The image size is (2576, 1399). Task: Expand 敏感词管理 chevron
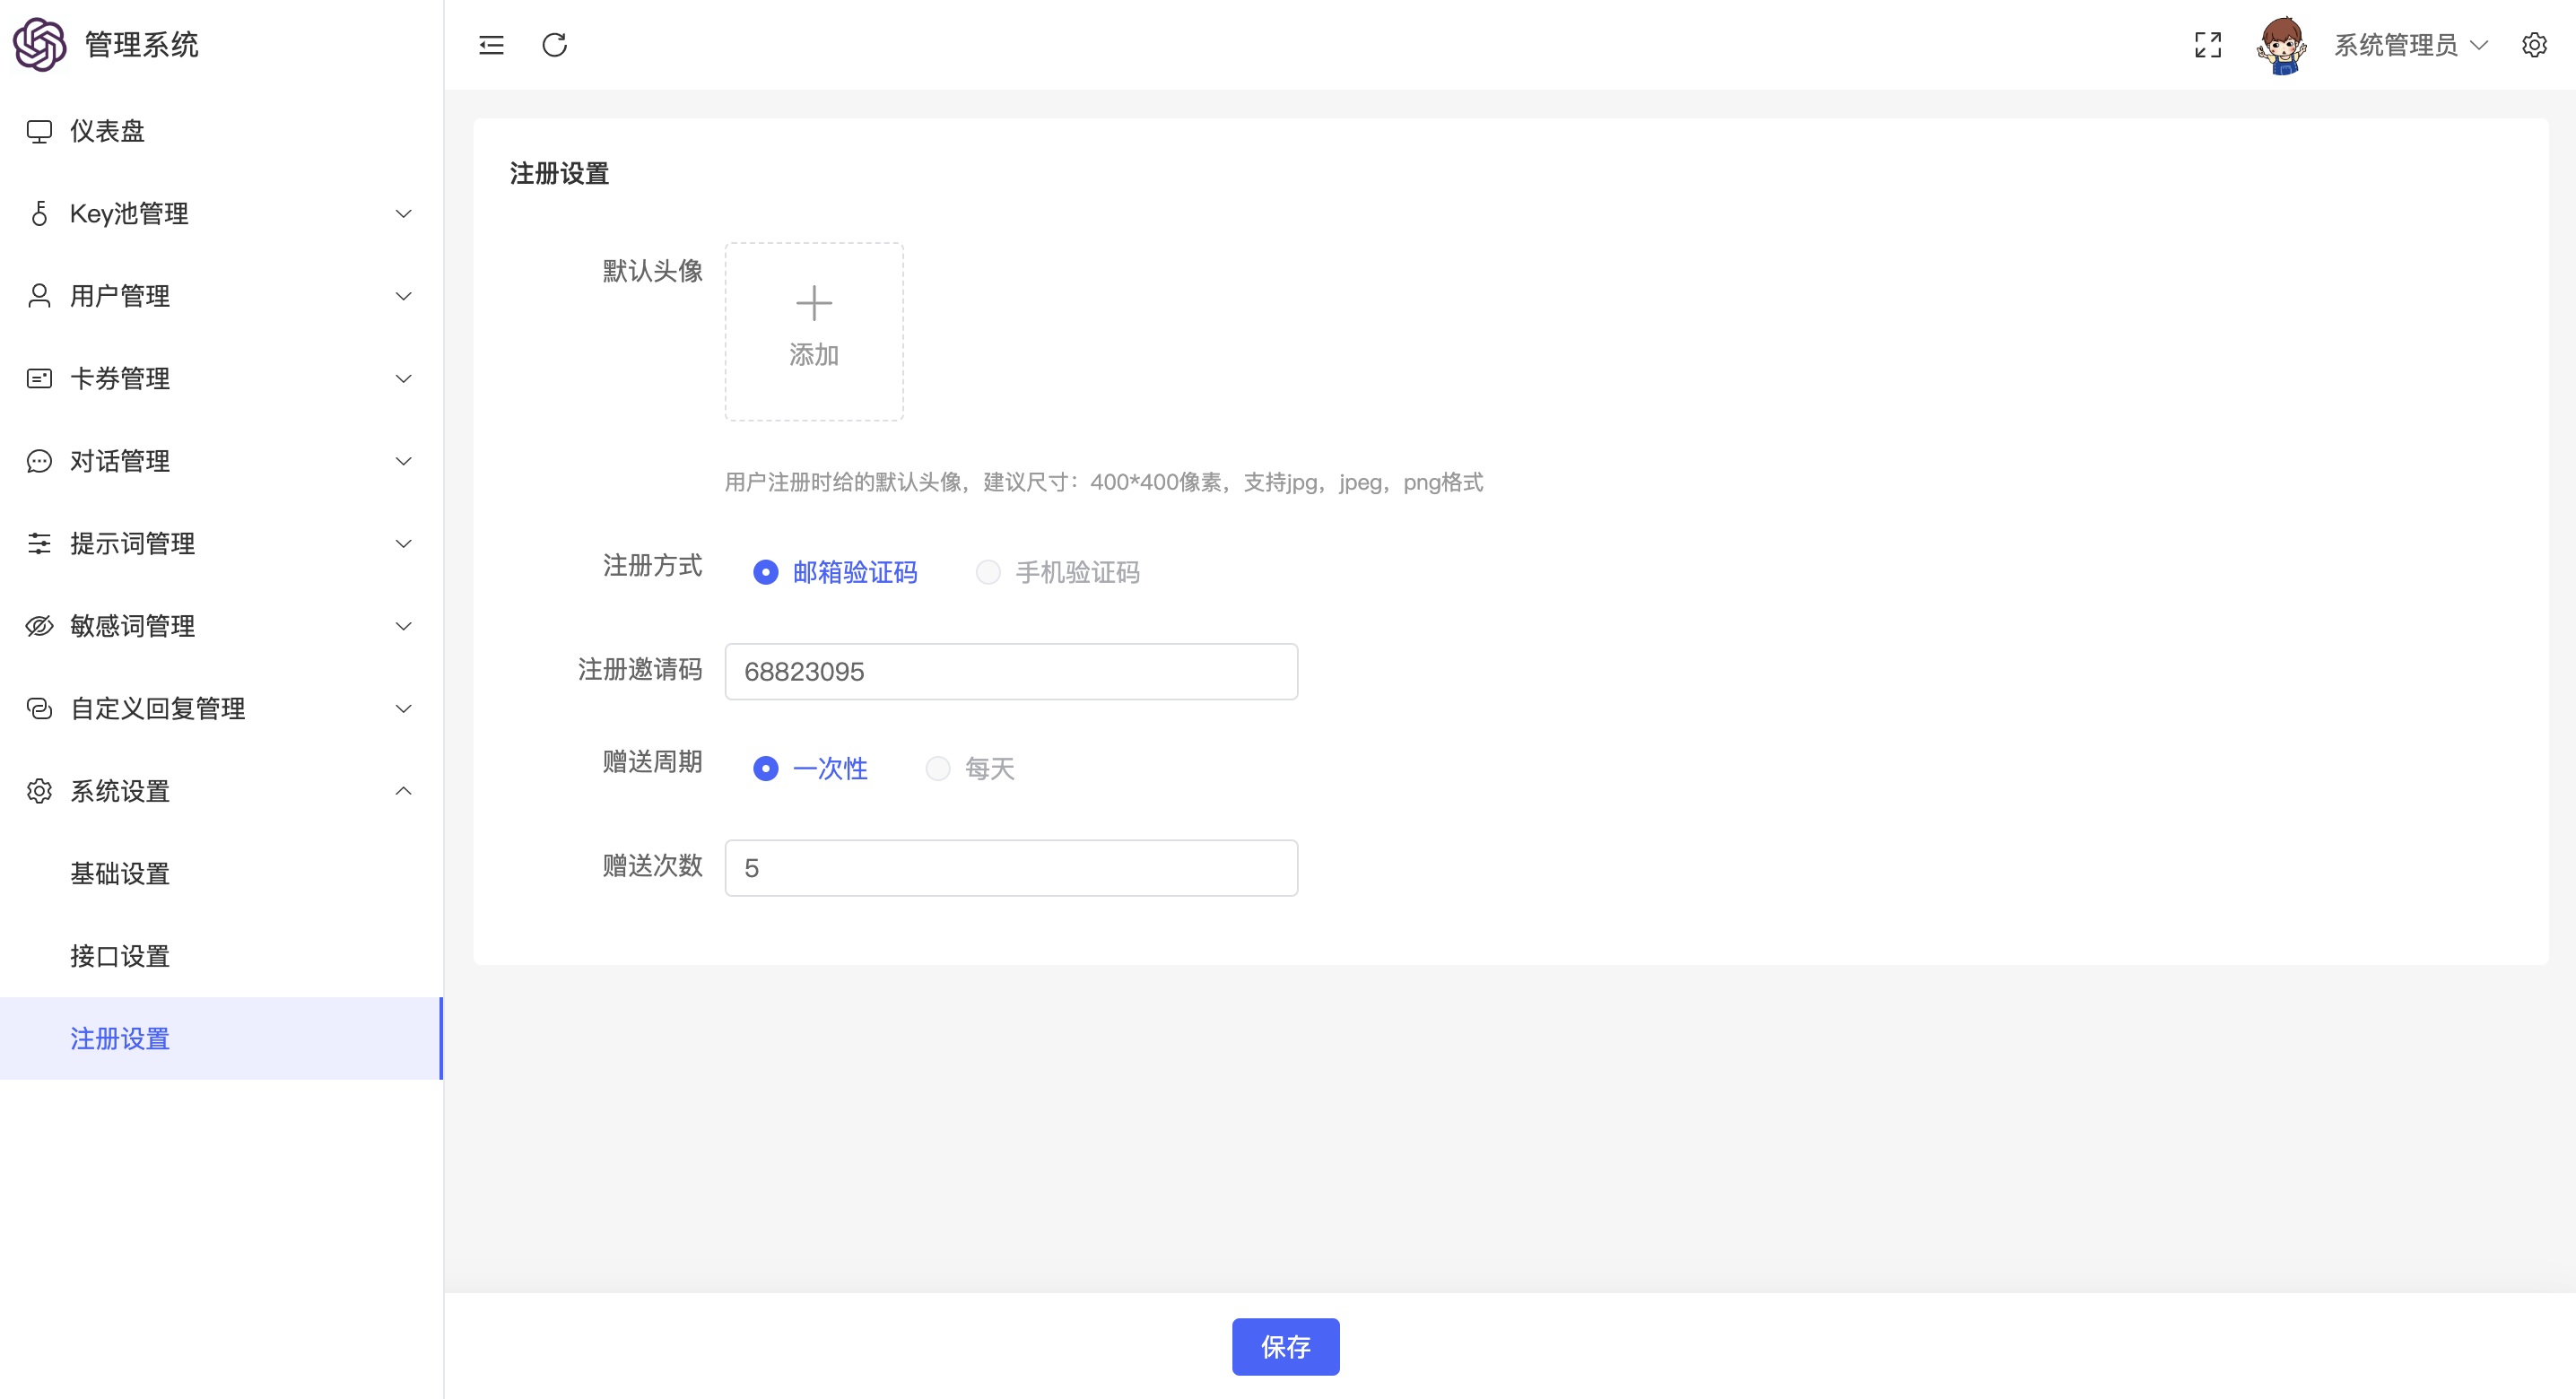pyautogui.click(x=403, y=626)
